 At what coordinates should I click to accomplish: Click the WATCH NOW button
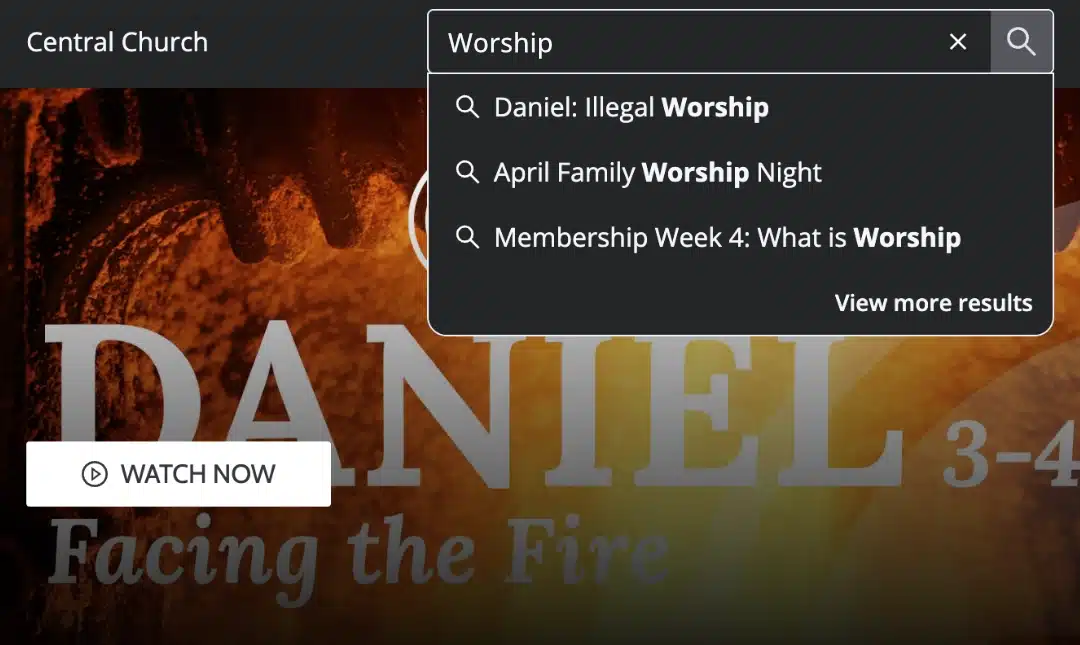178,474
